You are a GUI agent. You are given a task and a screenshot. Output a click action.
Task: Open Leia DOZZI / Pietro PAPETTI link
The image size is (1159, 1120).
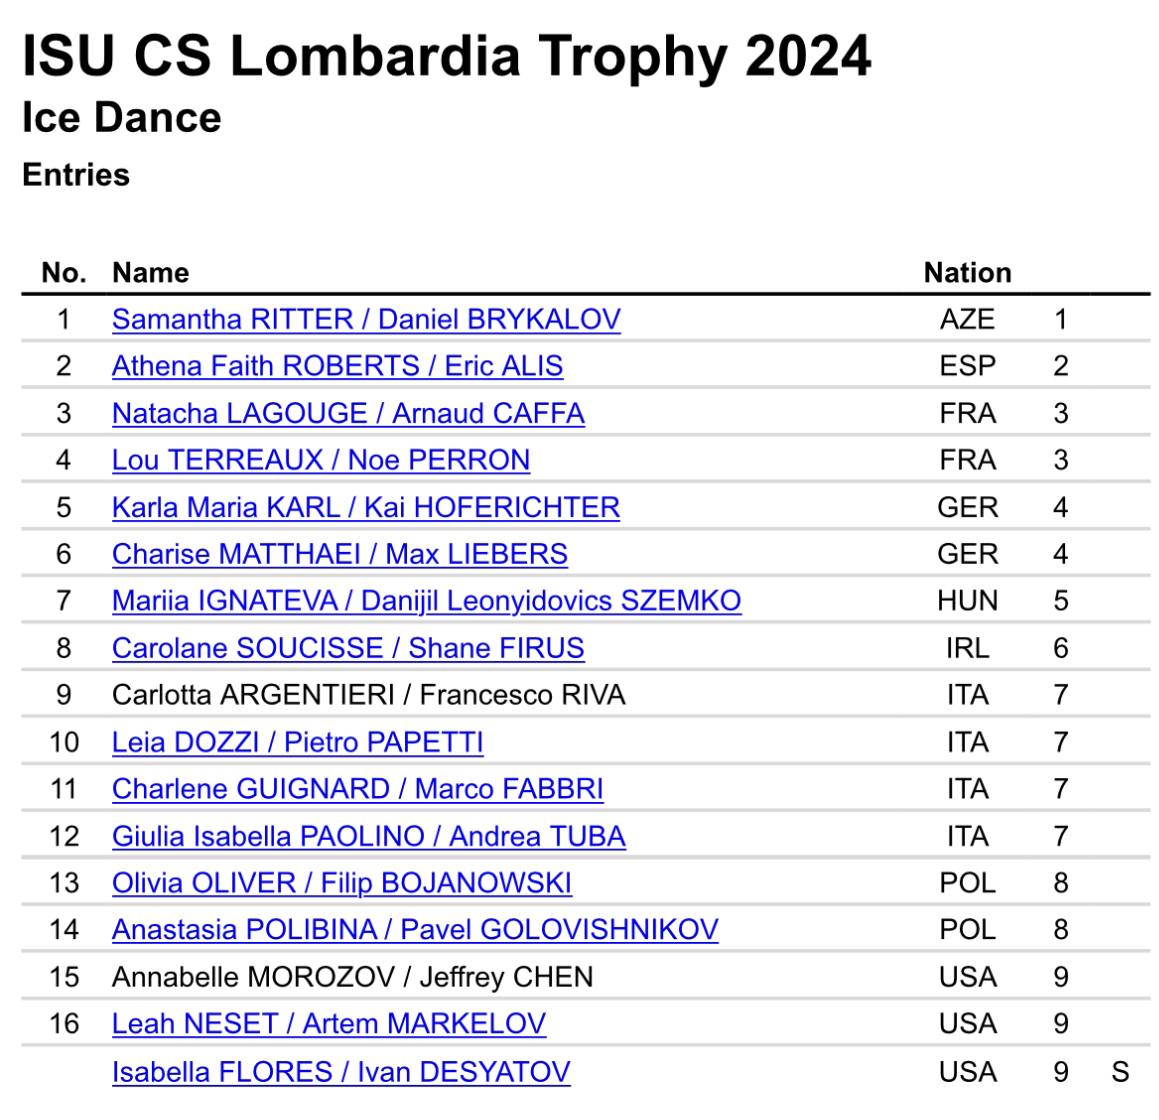297,742
